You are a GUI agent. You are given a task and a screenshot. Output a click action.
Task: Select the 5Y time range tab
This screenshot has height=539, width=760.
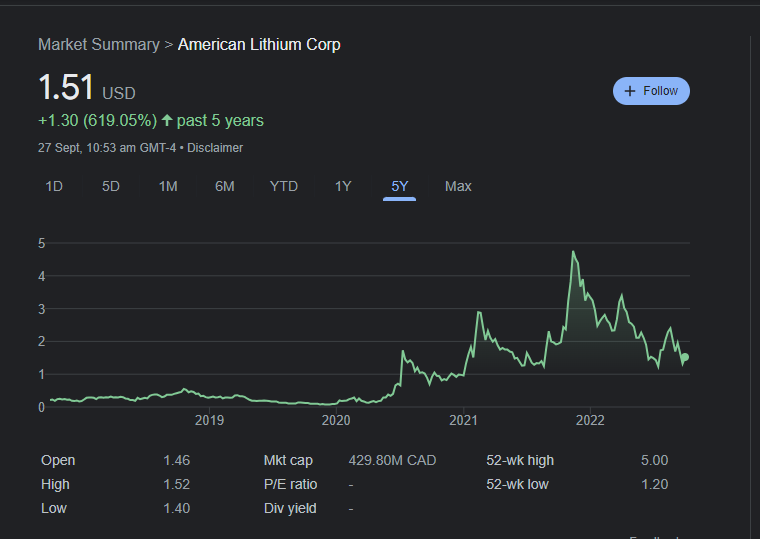click(x=399, y=187)
